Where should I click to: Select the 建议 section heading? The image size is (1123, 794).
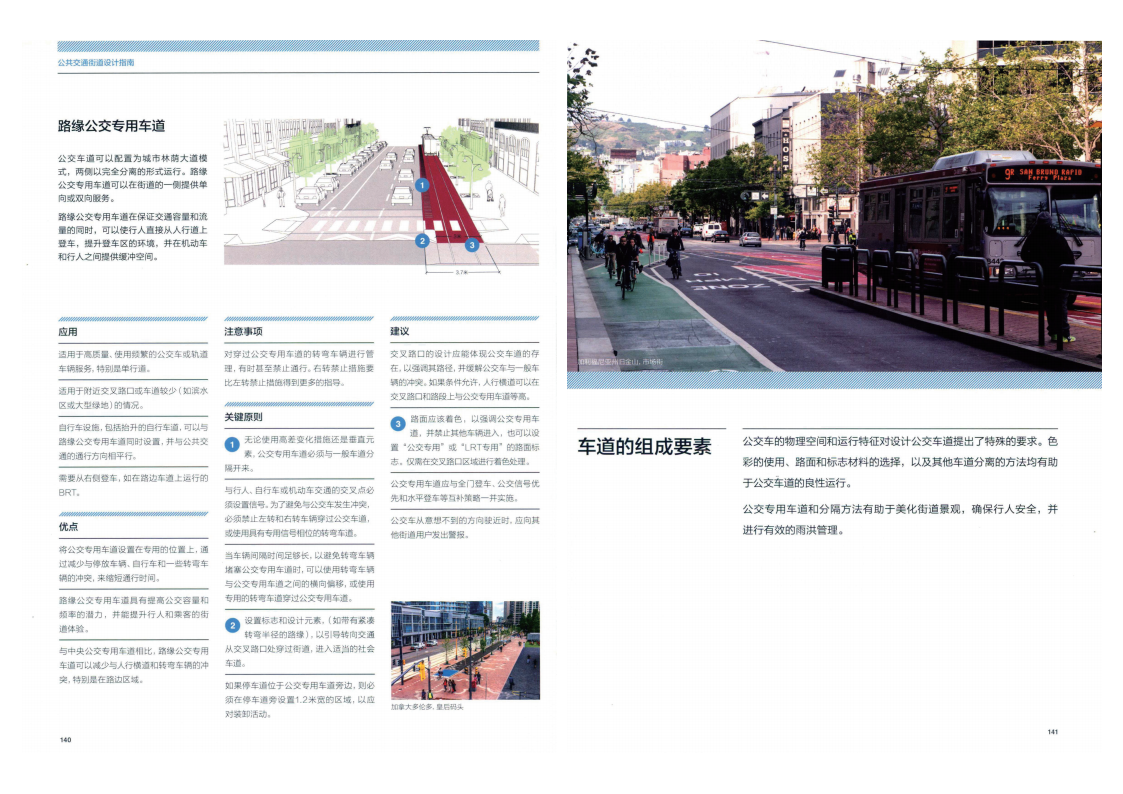pos(400,332)
